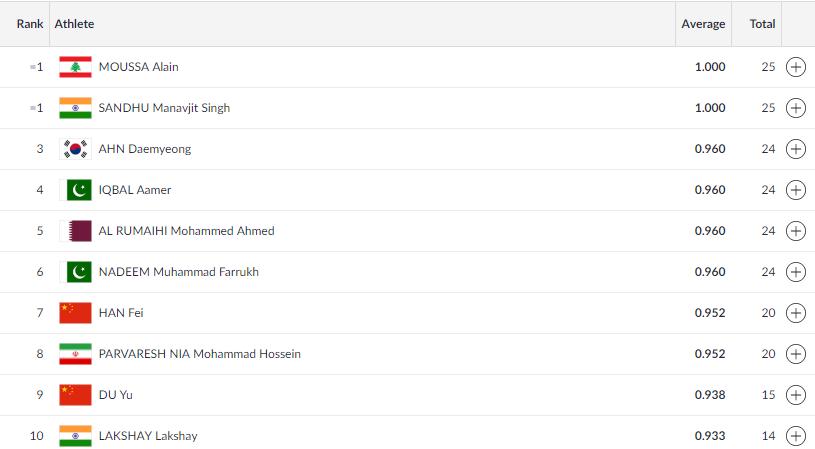Click the Iran flag by PARVARESH NIA
This screenshot has width=815, height=449.
(x=75, y=354)
